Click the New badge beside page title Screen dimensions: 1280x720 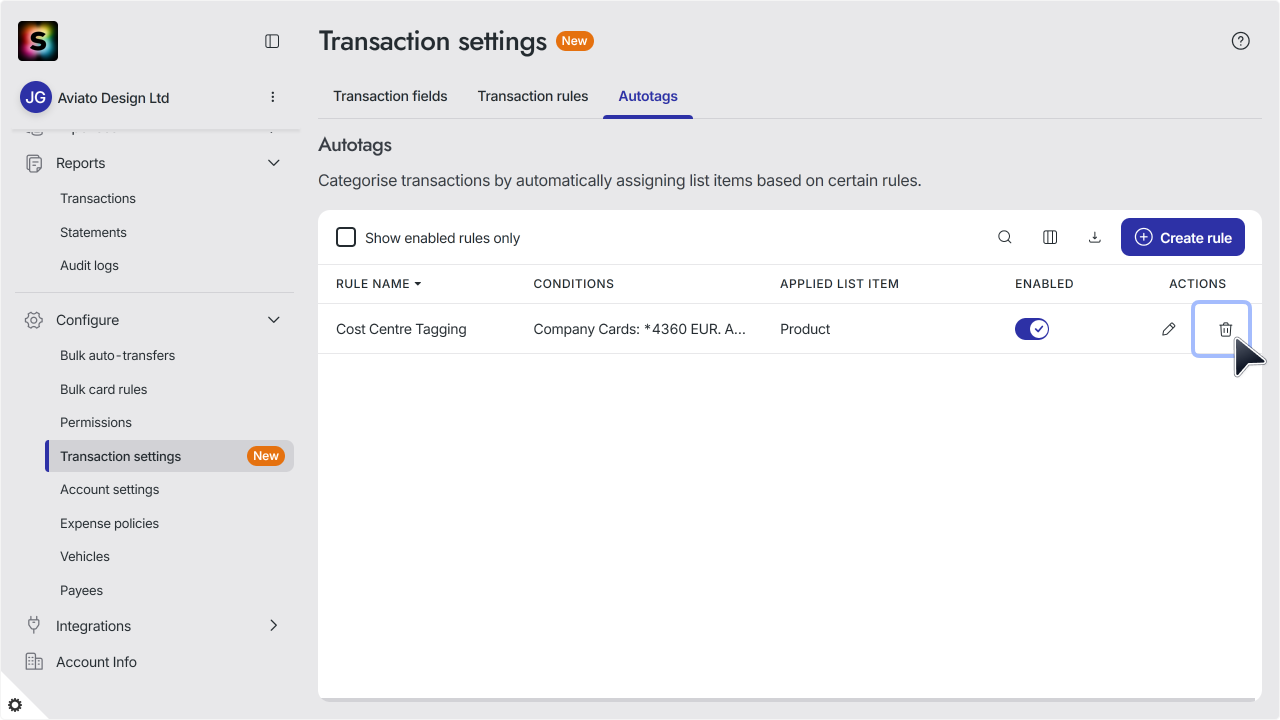(x=575, y=41)
